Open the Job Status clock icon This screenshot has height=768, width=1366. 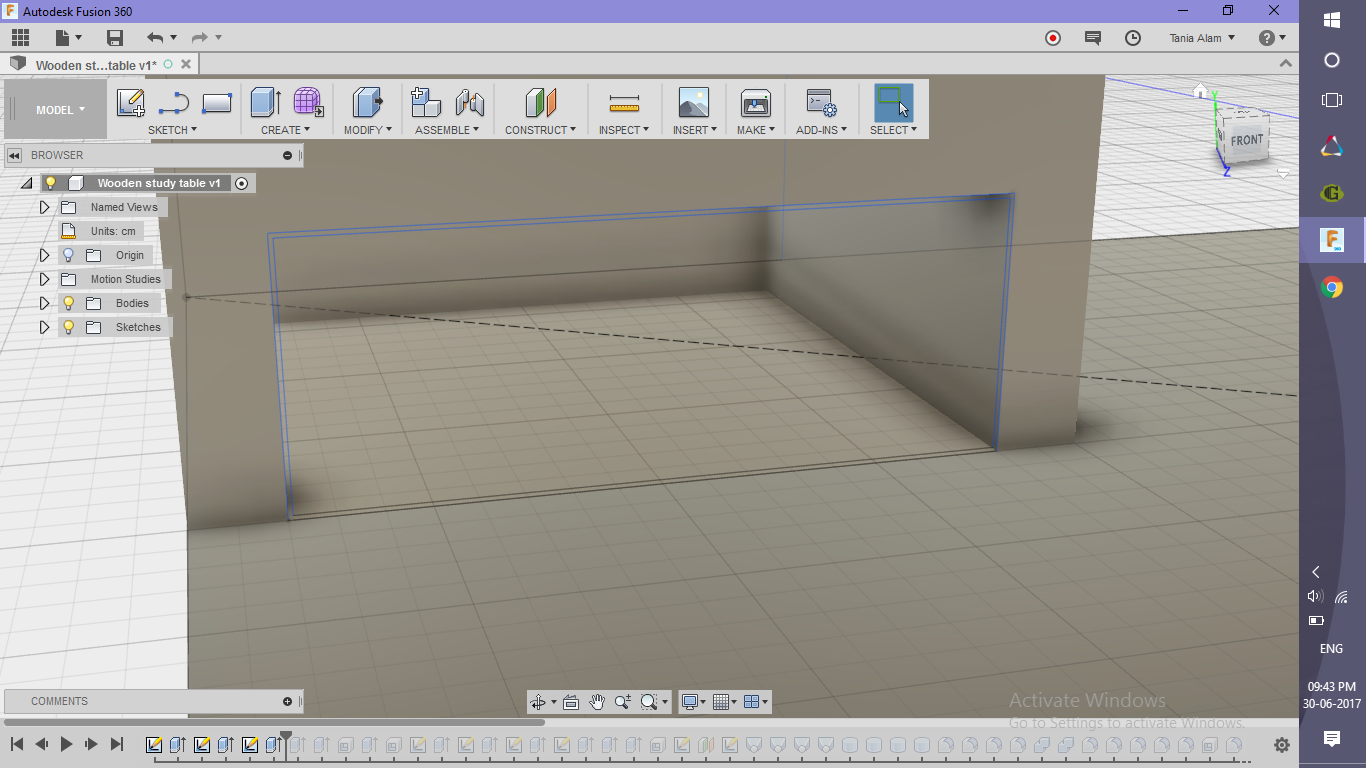(1133, 38)
